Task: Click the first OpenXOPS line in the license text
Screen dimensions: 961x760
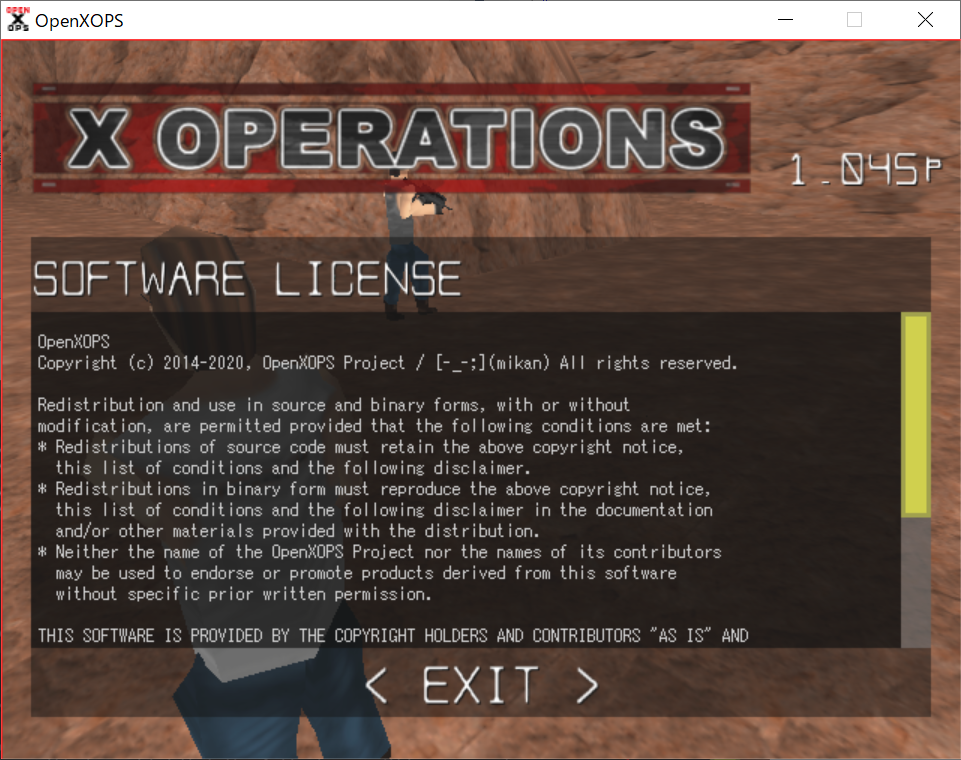Action: tap(74, 341)
